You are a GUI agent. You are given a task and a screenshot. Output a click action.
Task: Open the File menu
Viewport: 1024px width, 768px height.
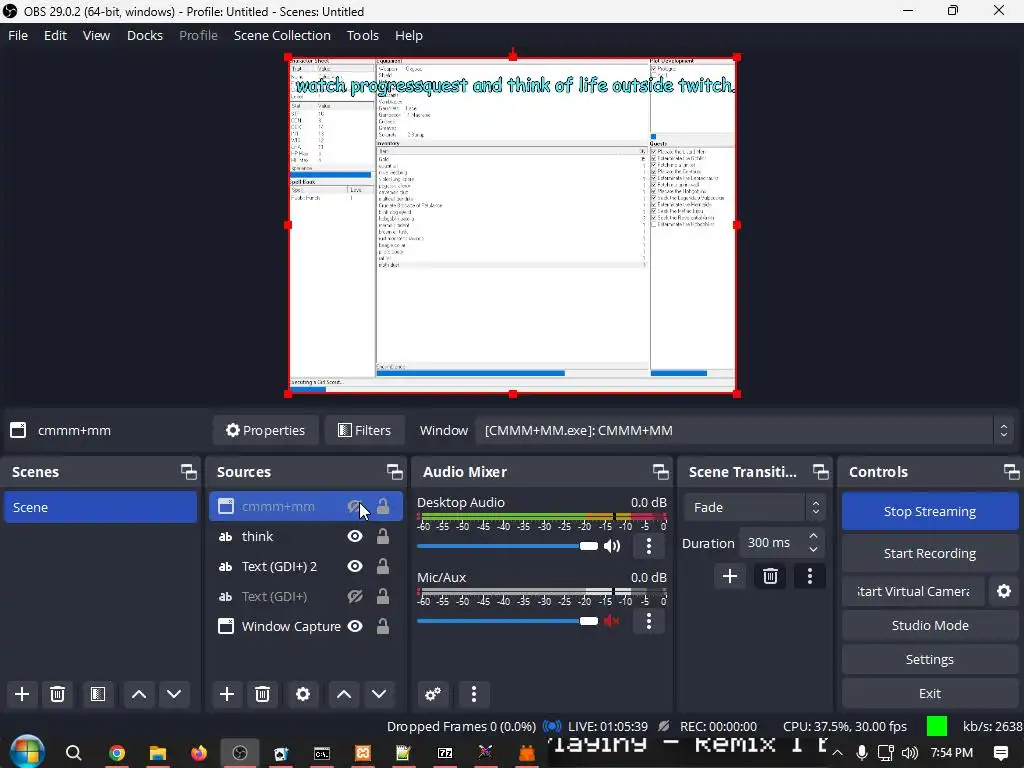click(18, 35)
